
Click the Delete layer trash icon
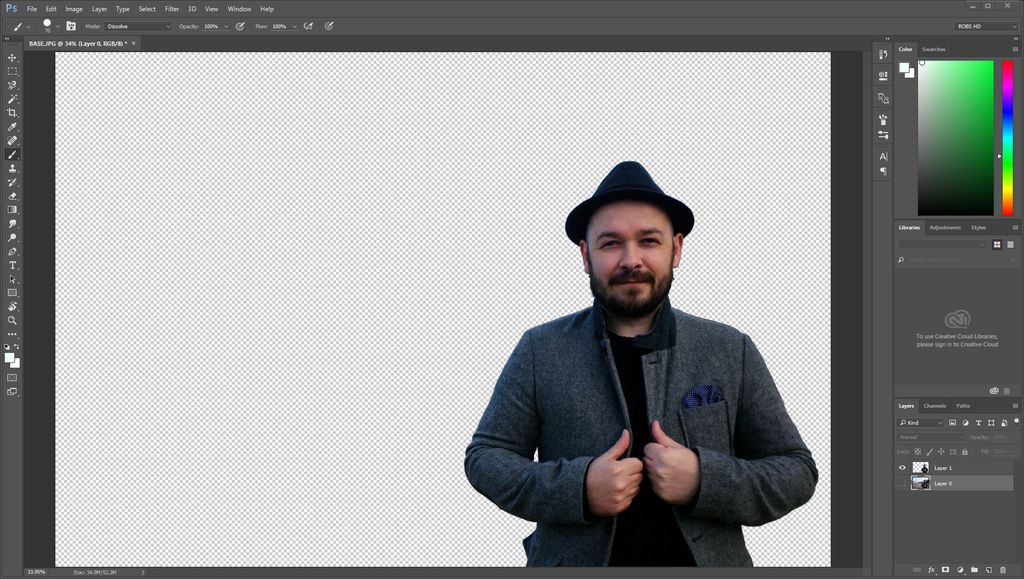point(1003,569)
